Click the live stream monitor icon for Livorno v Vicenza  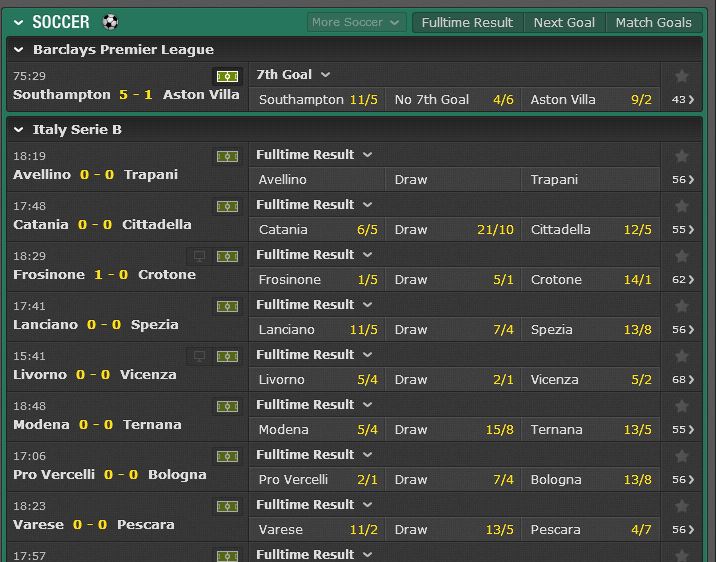[199, 357]
